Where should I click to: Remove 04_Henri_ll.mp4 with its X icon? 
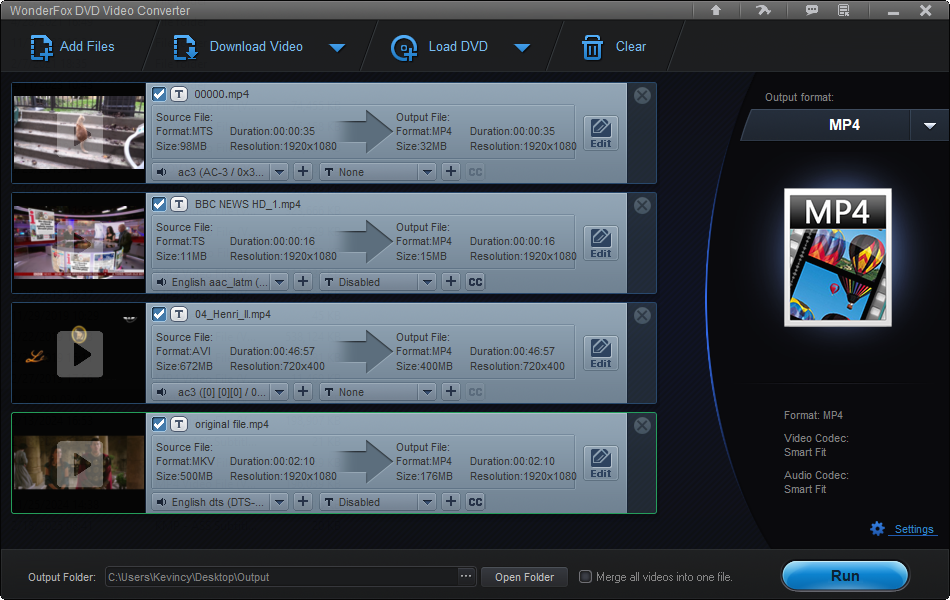[x=642, y=315]
